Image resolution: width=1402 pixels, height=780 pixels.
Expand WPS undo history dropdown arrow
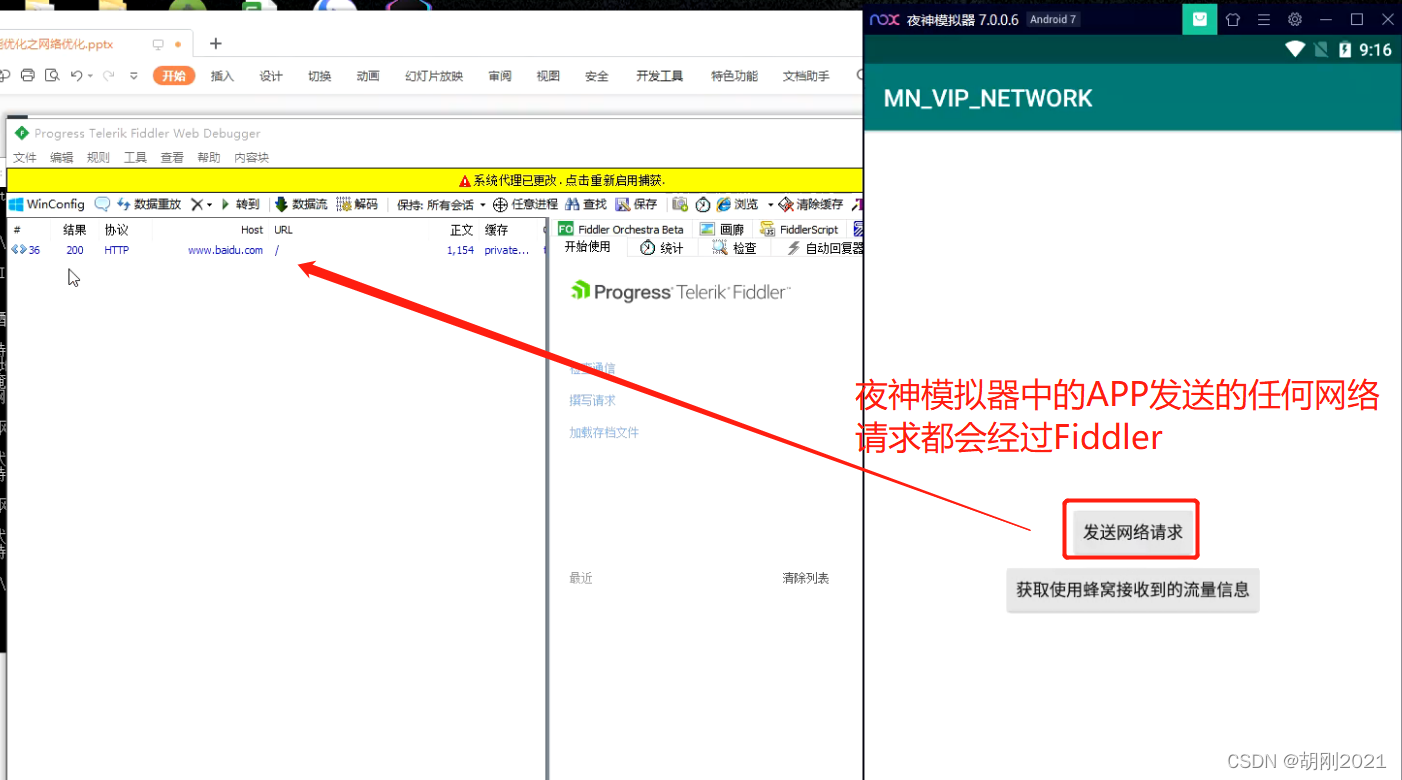90,76
